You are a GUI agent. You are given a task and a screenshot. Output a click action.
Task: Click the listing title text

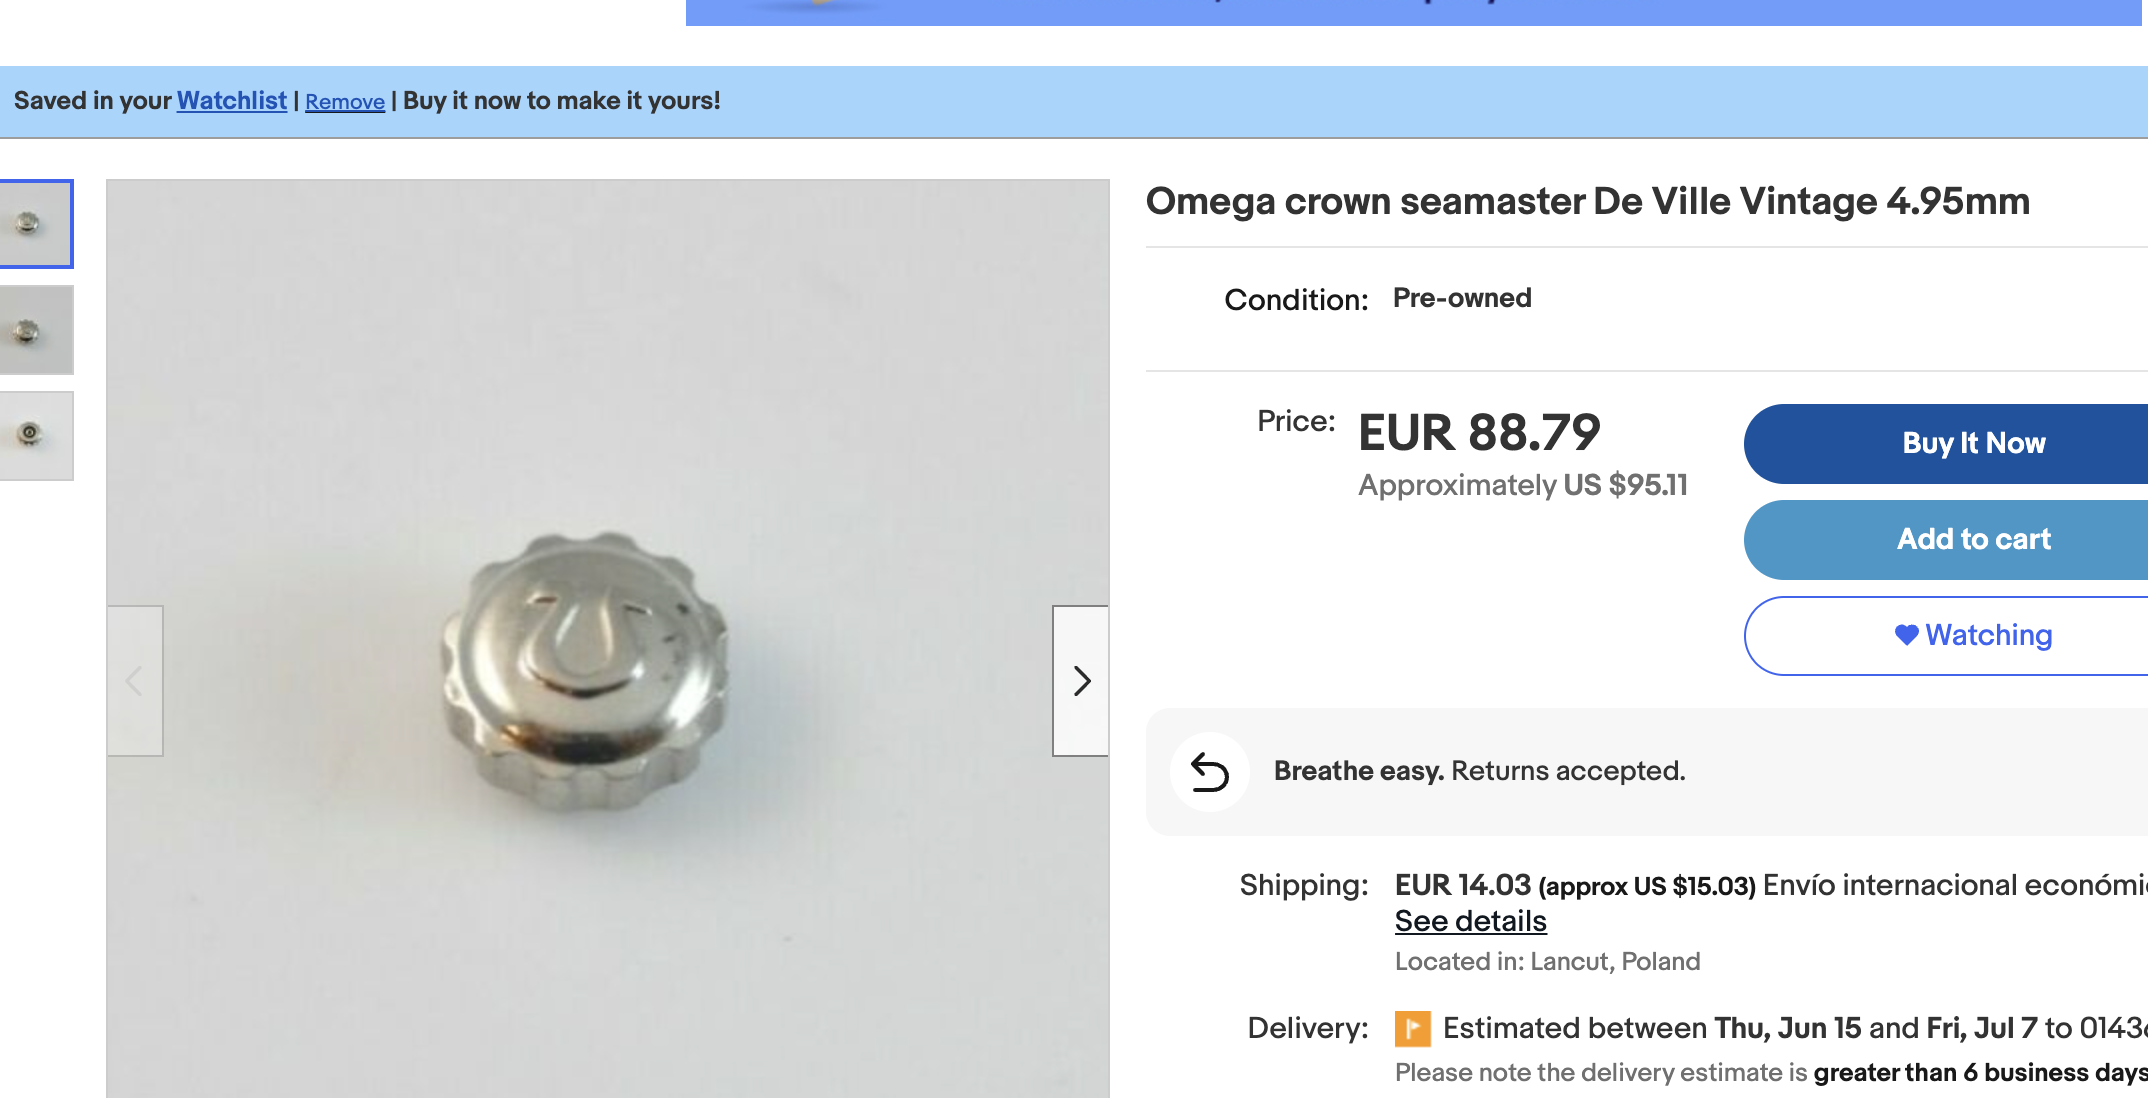pyautogui.click(x=1588, y=202)
